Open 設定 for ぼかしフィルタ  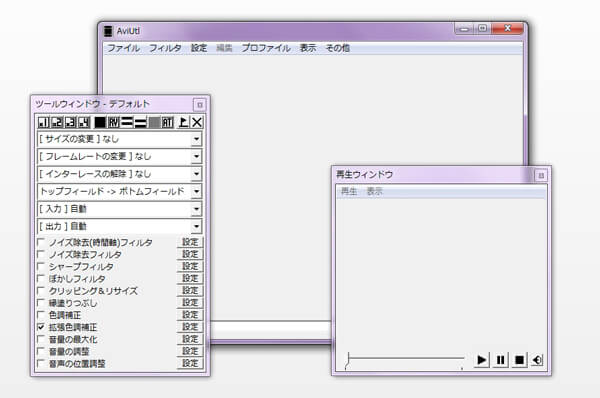pos(190,279)
